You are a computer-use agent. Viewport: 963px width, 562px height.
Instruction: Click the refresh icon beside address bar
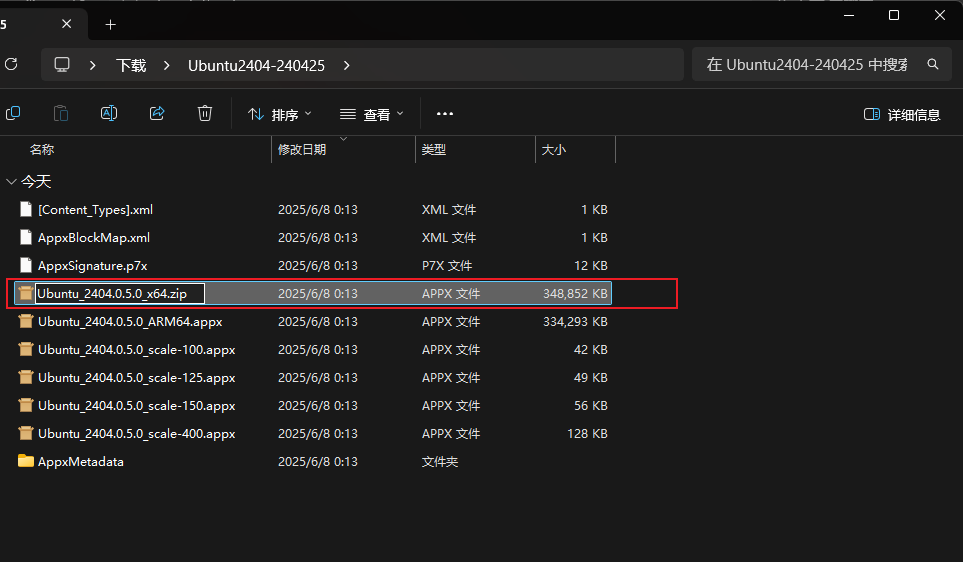click(x=11, y=64)
